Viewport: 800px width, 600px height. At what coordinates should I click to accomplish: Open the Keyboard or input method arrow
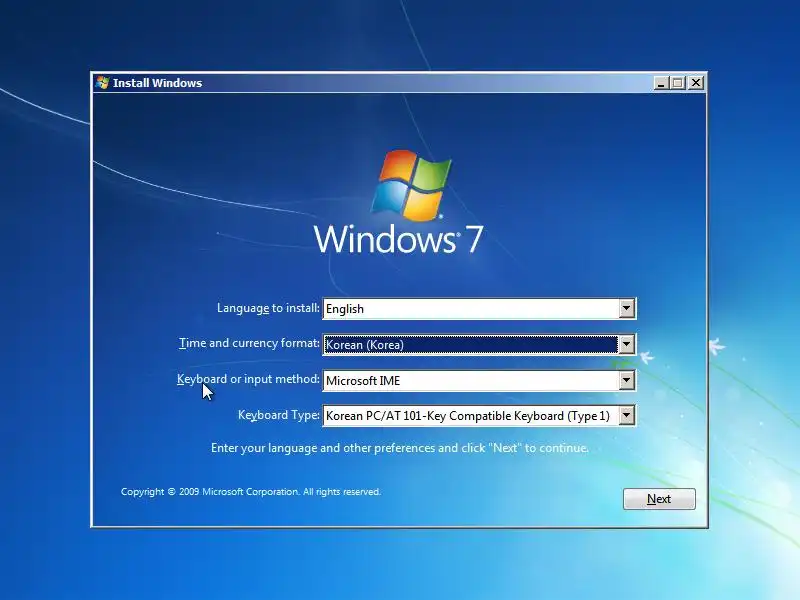pyautogui.click(x=627, y=381)
